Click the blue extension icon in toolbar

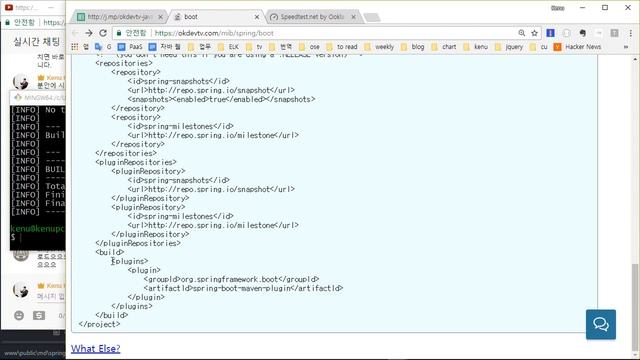tap(550, 33)
